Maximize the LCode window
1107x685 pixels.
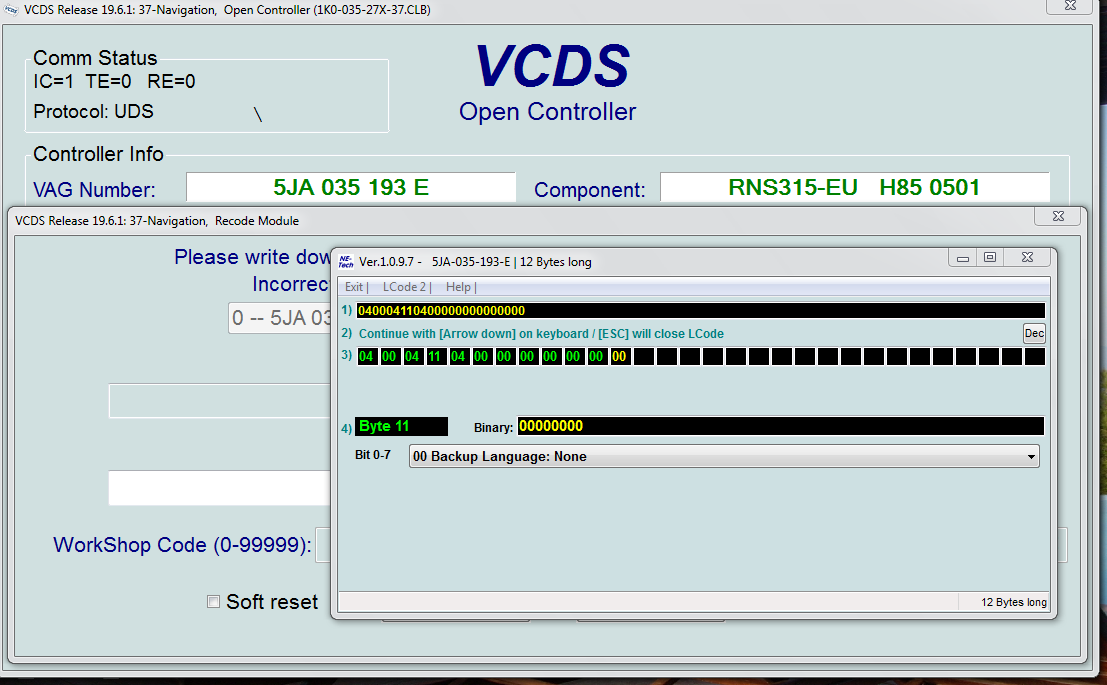point(990,258)
